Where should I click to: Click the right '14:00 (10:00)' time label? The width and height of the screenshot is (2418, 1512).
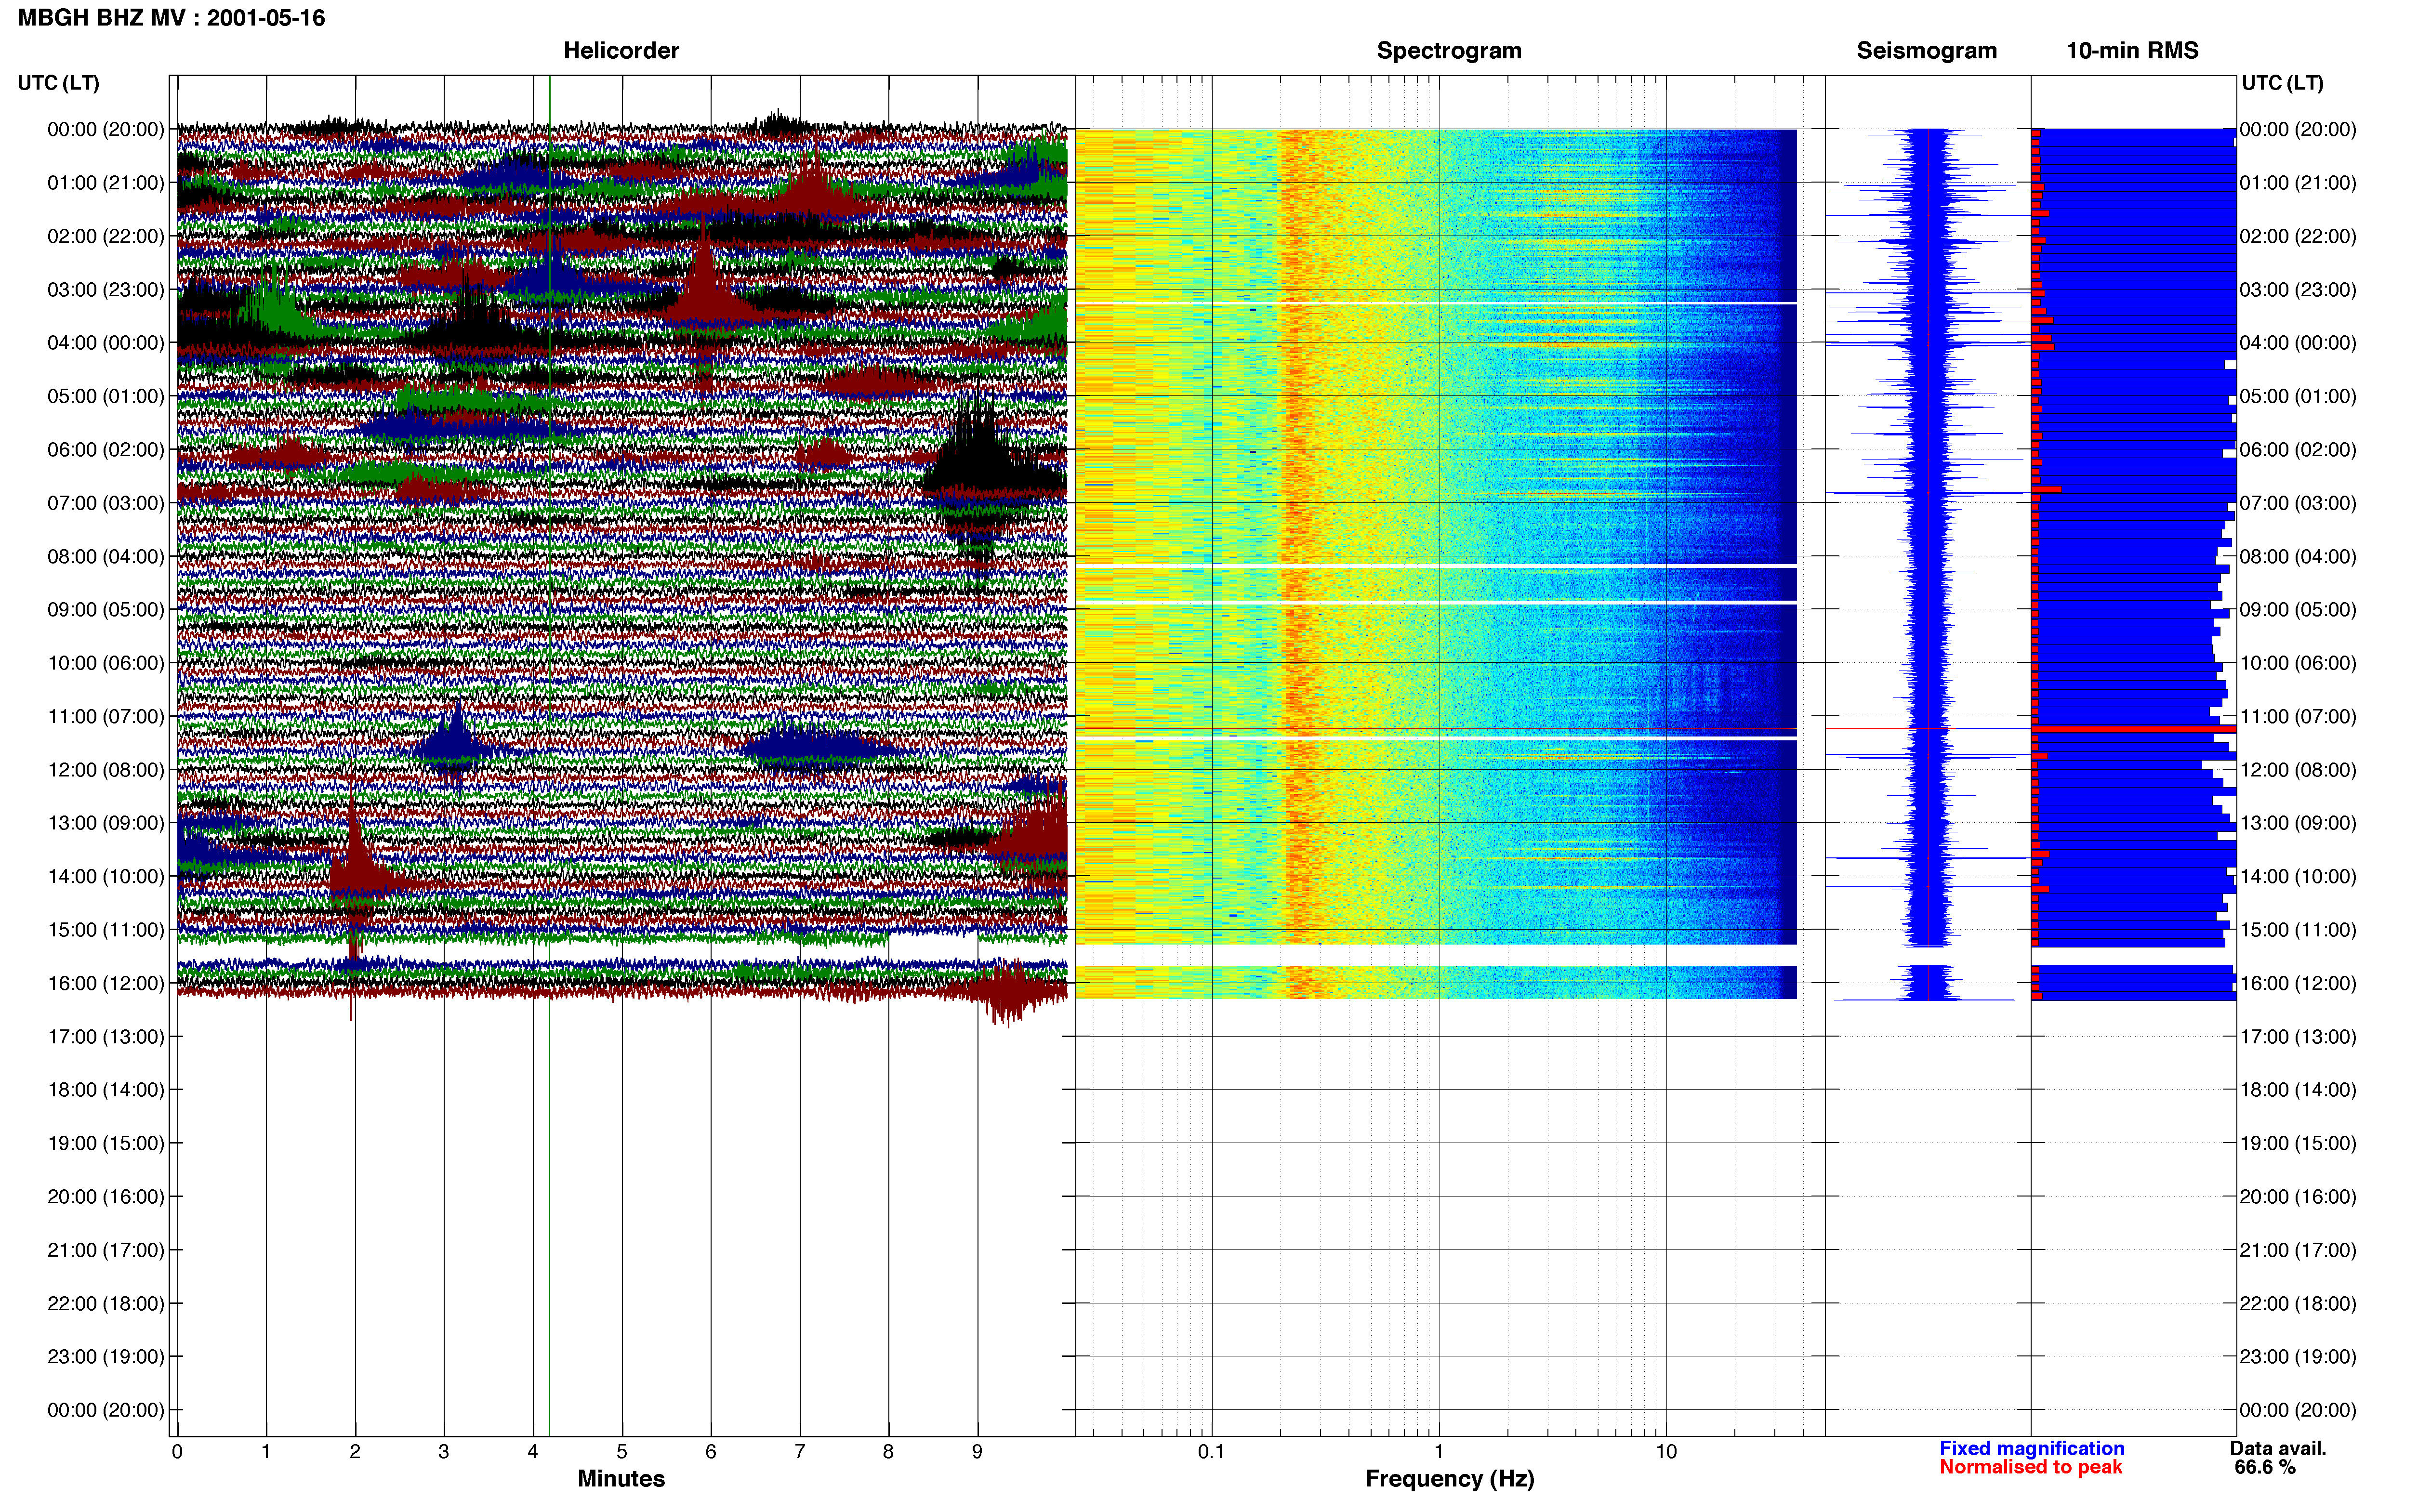tap(2298, 877)
